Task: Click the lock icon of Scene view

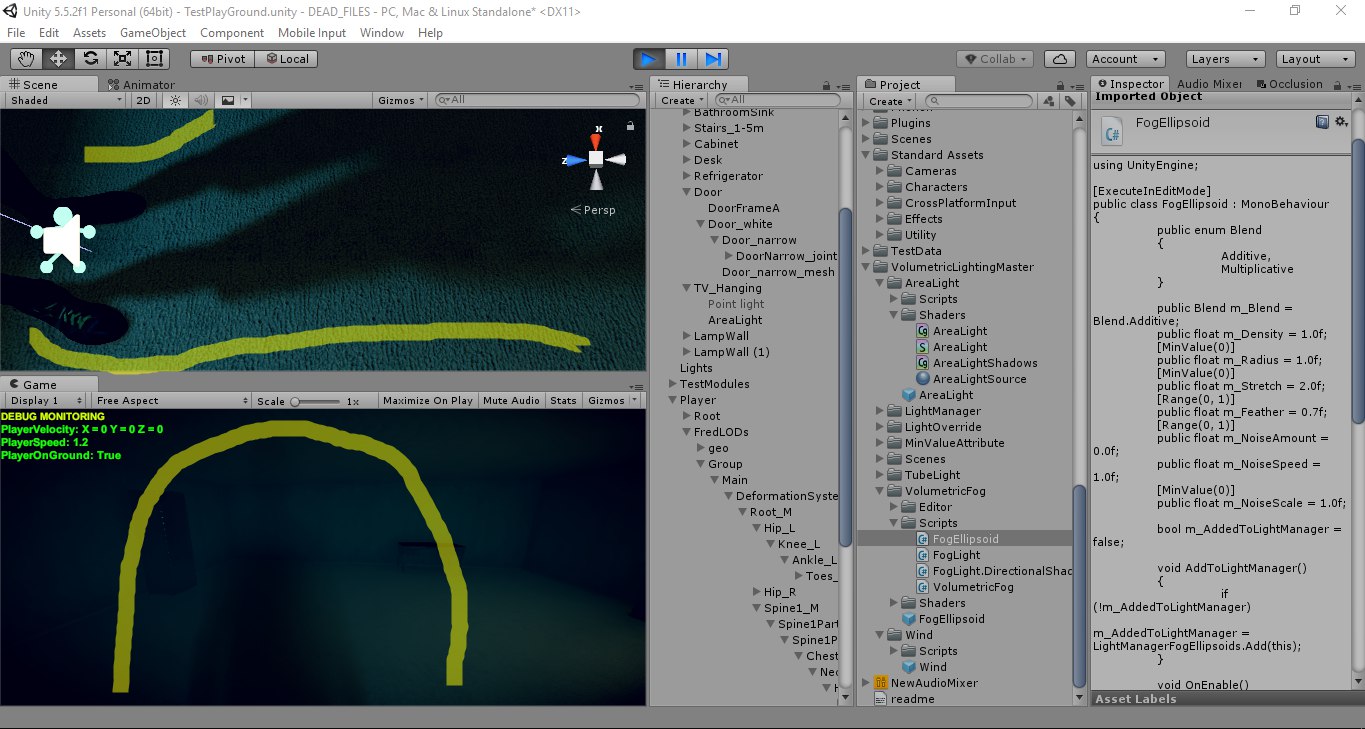Action: pos(630,126)
